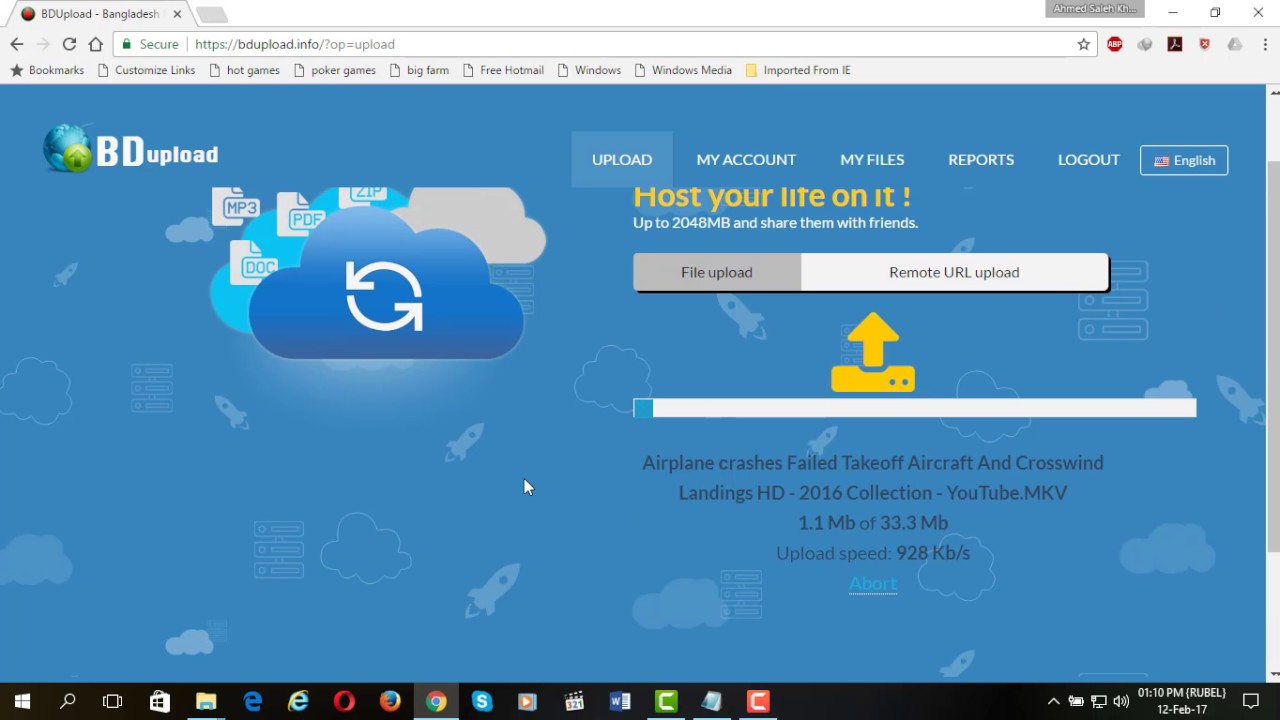Open the UPLOAD nav tab
Screen dimensions: 1280x720
coord(622,159)
